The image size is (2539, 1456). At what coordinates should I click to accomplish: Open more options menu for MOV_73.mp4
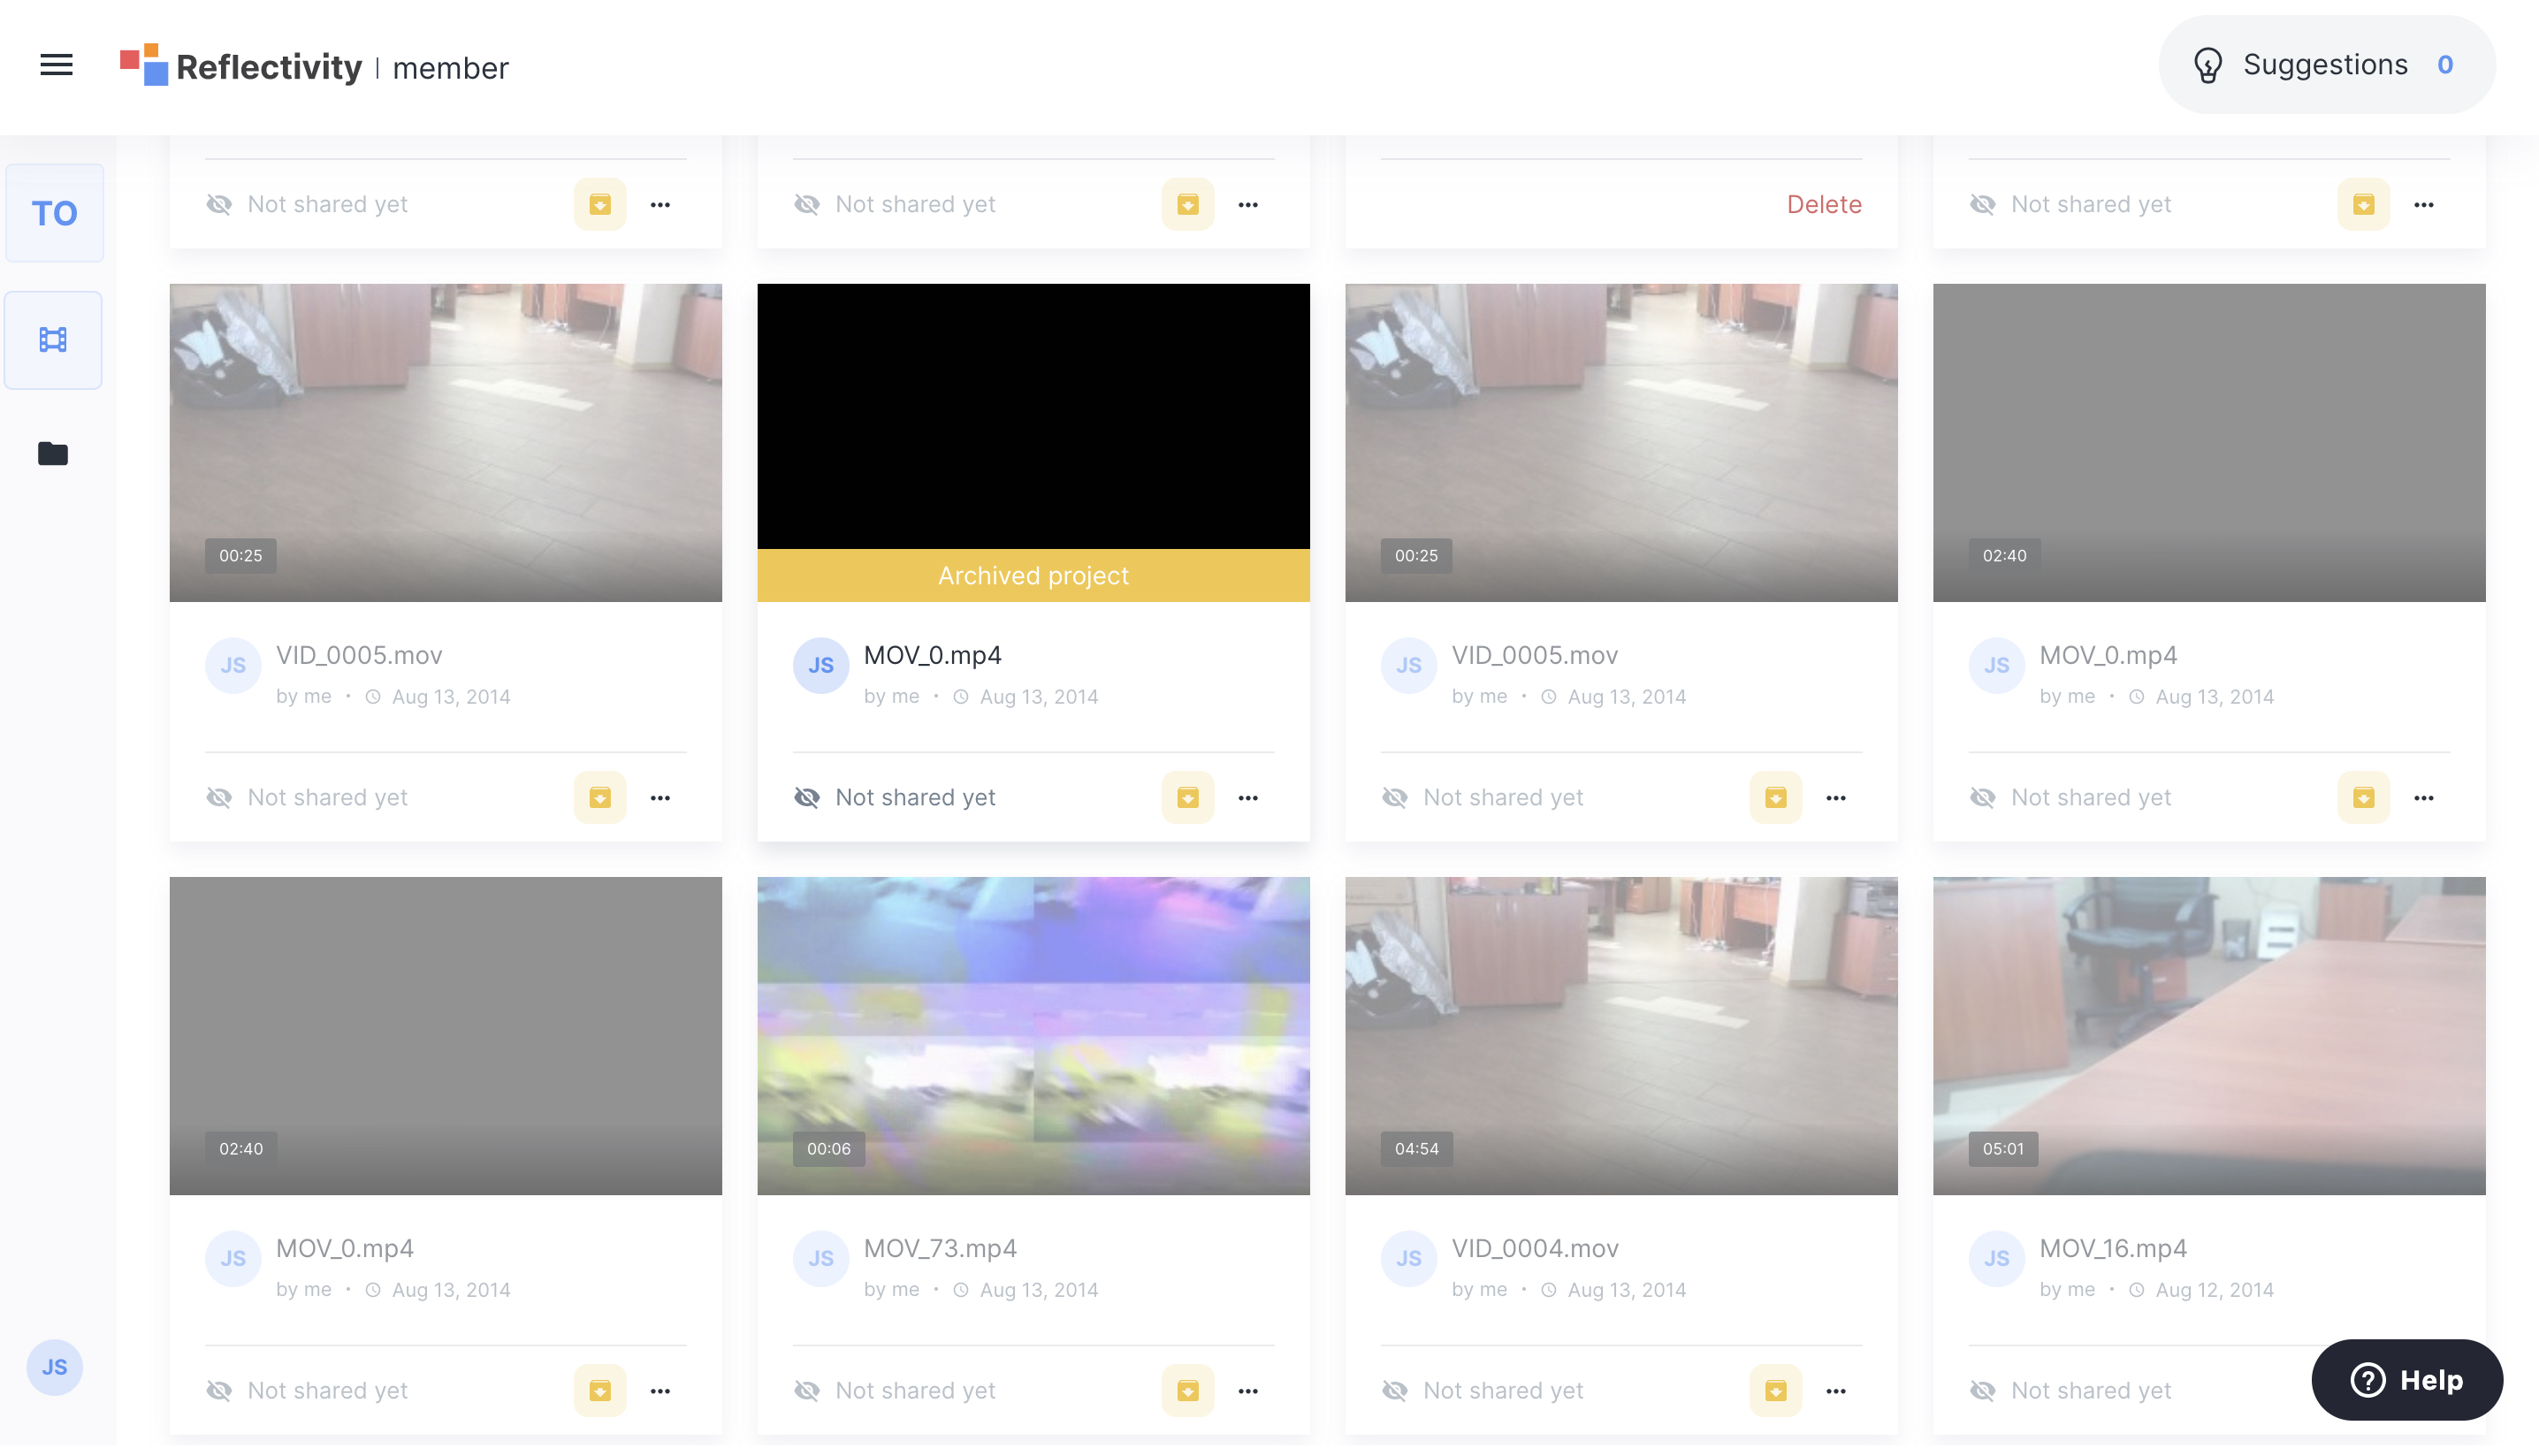pos(1247,1390)
